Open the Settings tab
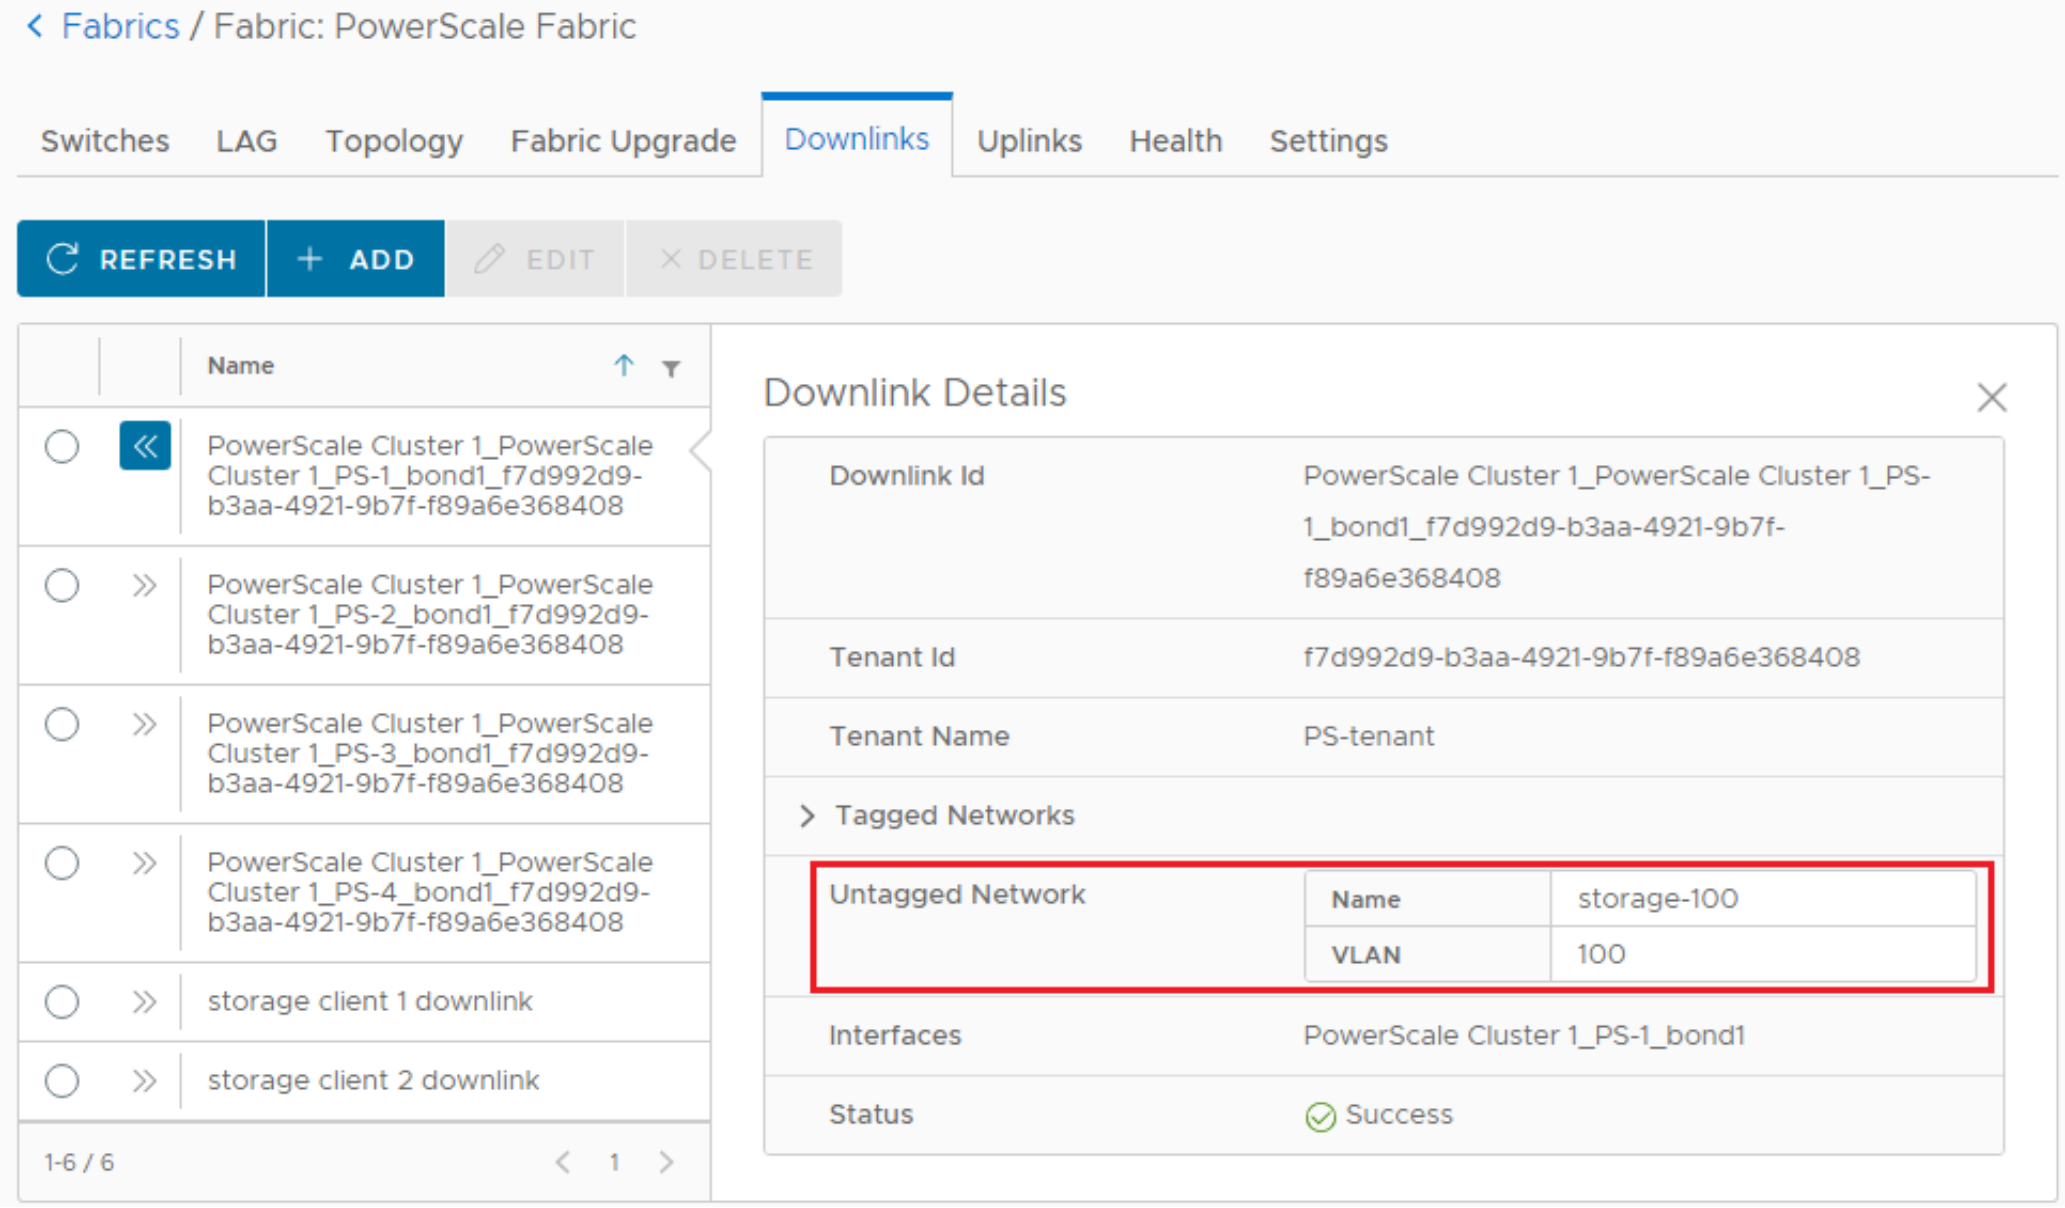This screenshot has height=1208, width=2065. (x=1328, y=141)
